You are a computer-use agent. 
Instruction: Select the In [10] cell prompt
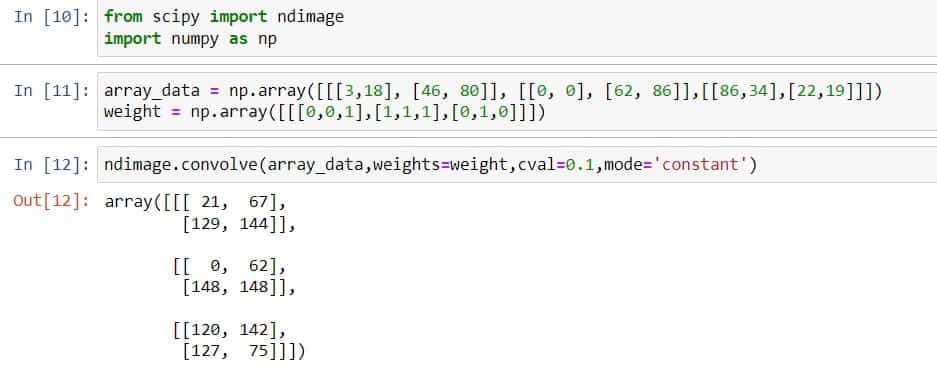51,17
